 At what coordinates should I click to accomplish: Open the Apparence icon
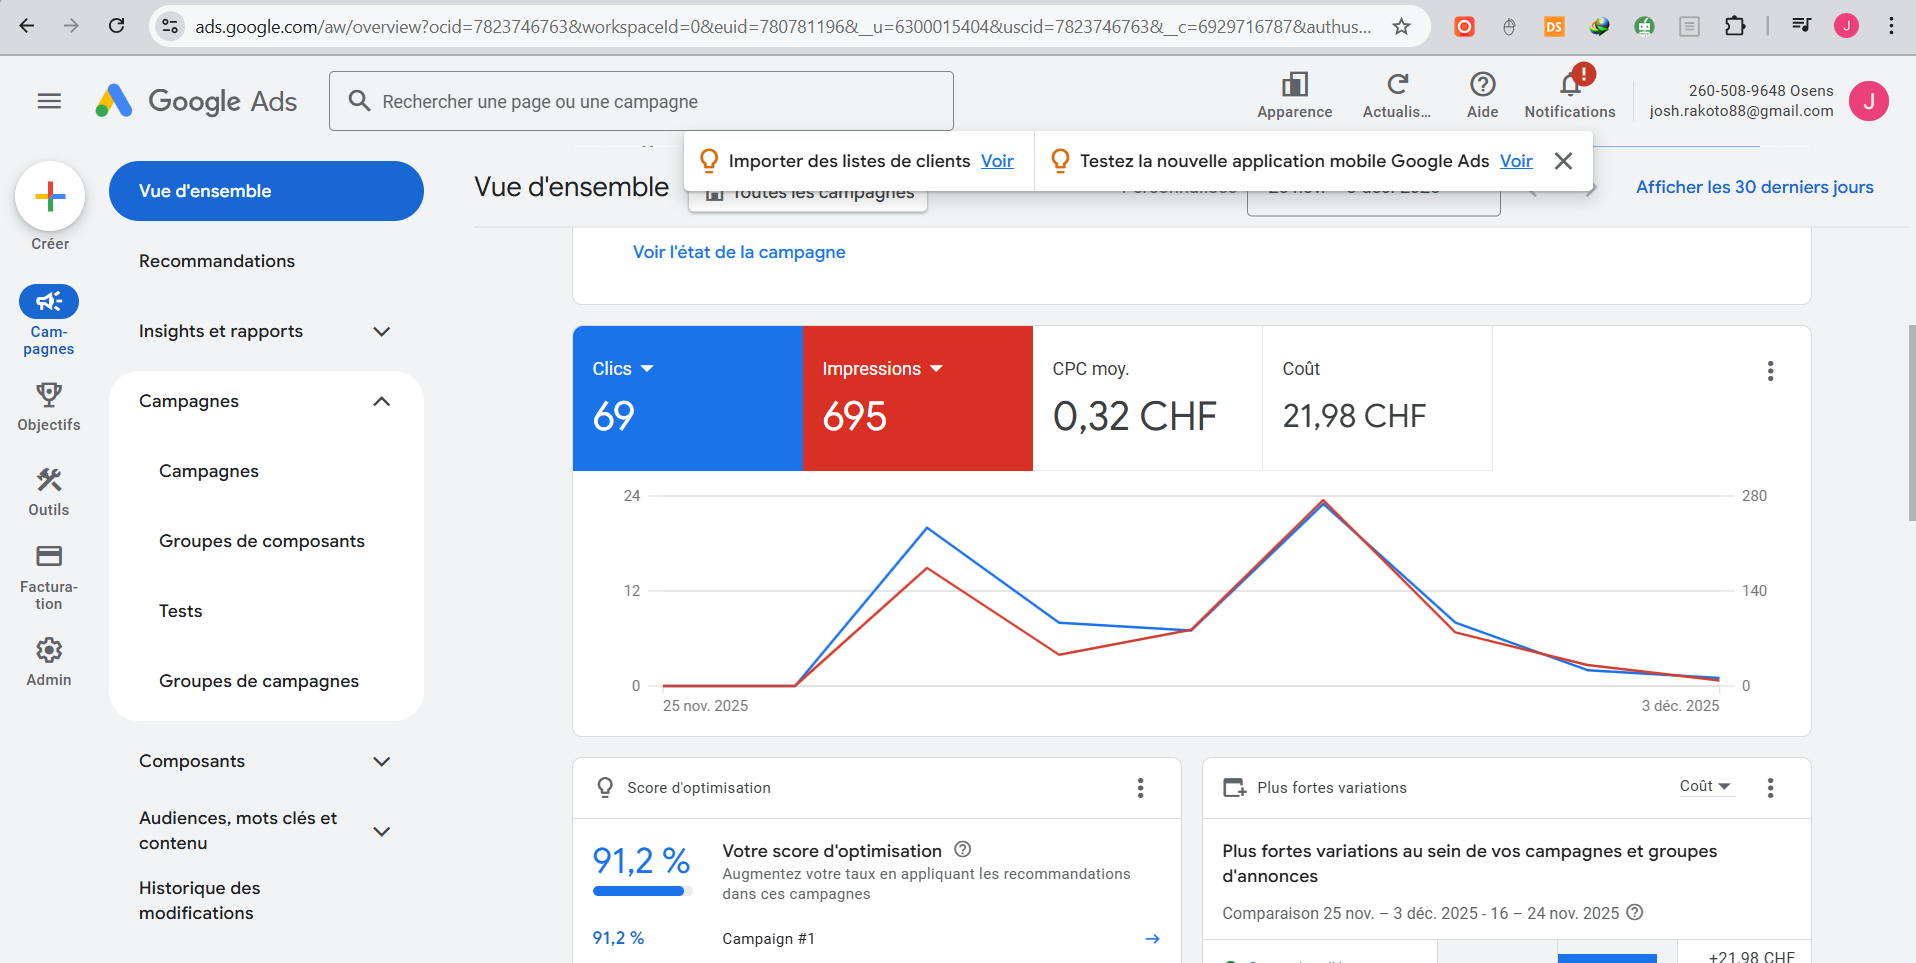click(x=1294, y=85)
